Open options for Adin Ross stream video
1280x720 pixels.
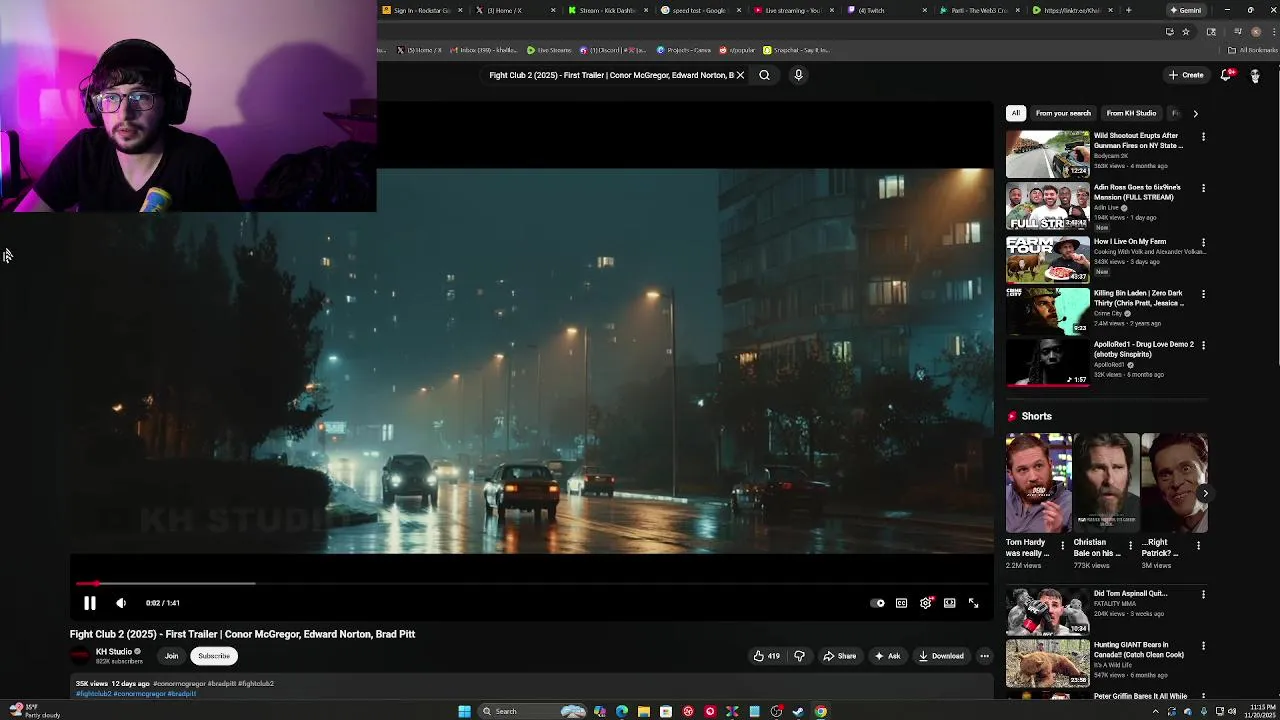[1203, 188]
